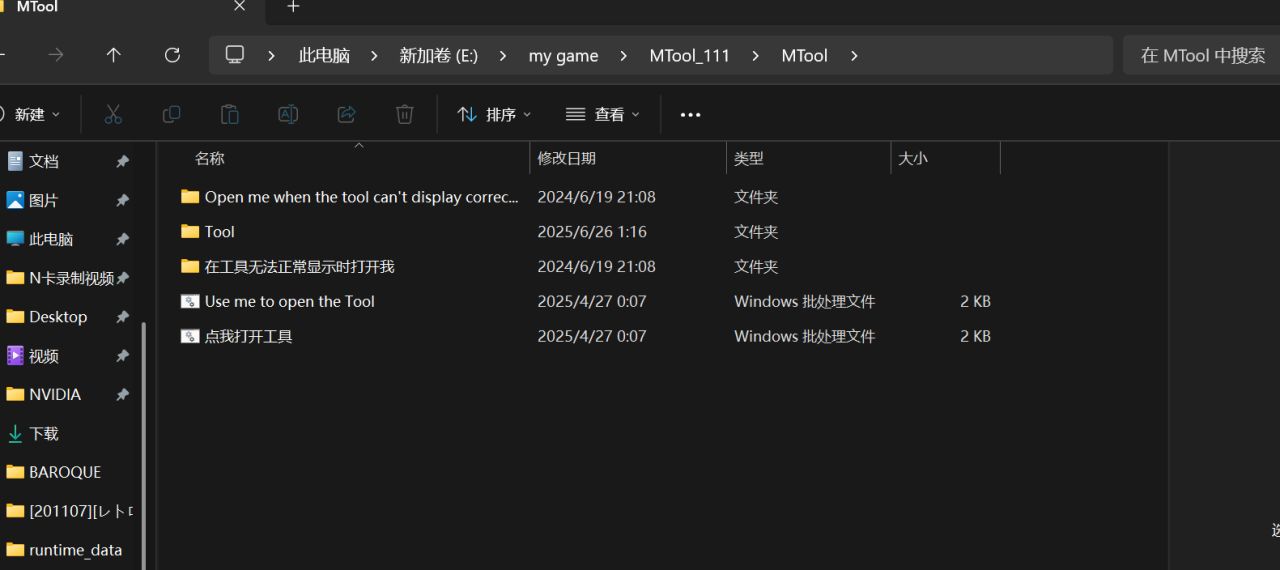Go to 新加卷 (E:) in the address bar
The image size is (1280, 570).
tap(439, 56)
